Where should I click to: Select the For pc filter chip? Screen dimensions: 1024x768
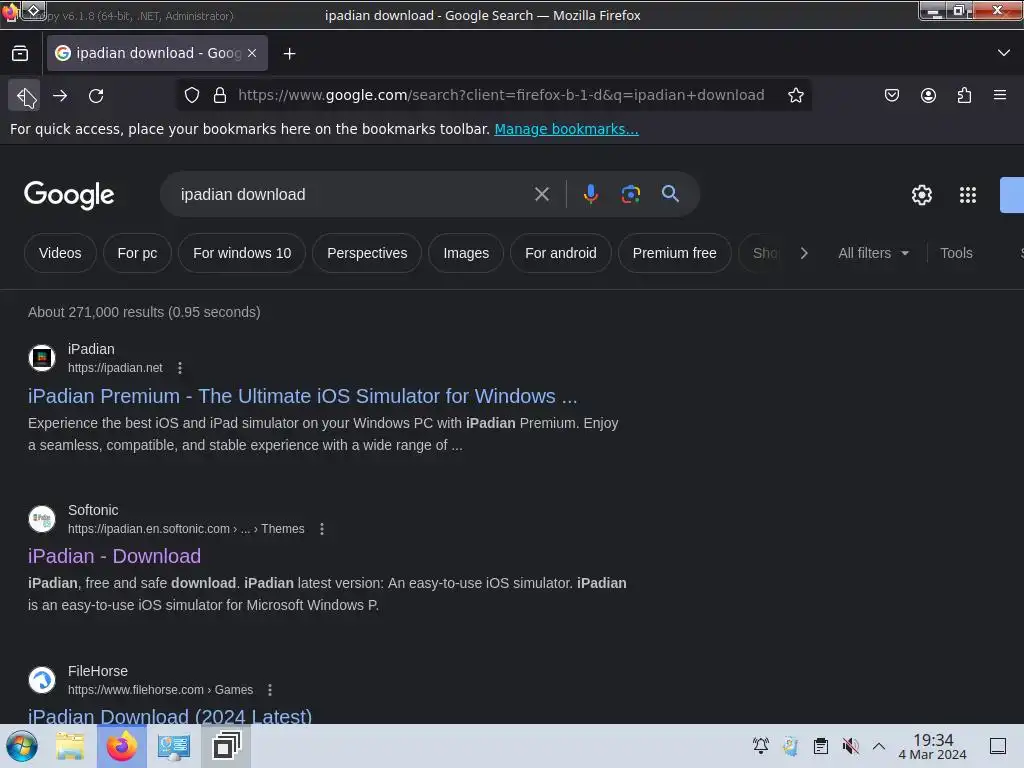click(x=137, y=253)
